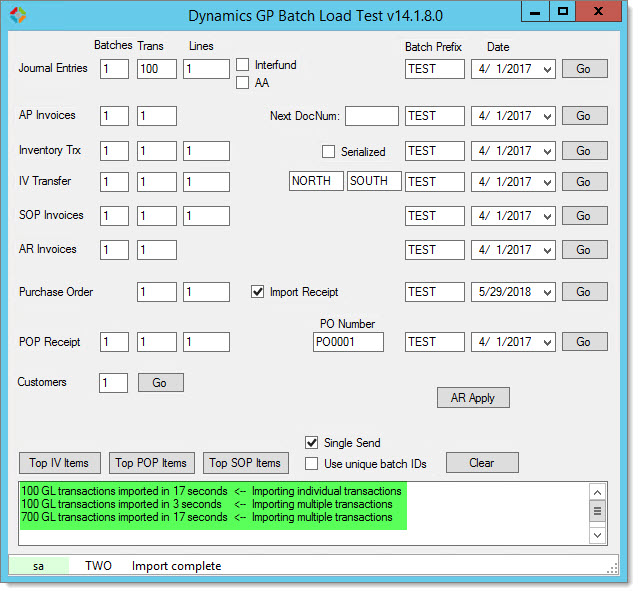Screen dimensions: 638x593
Task: Show Top IV Items
Action: [60, 463]
